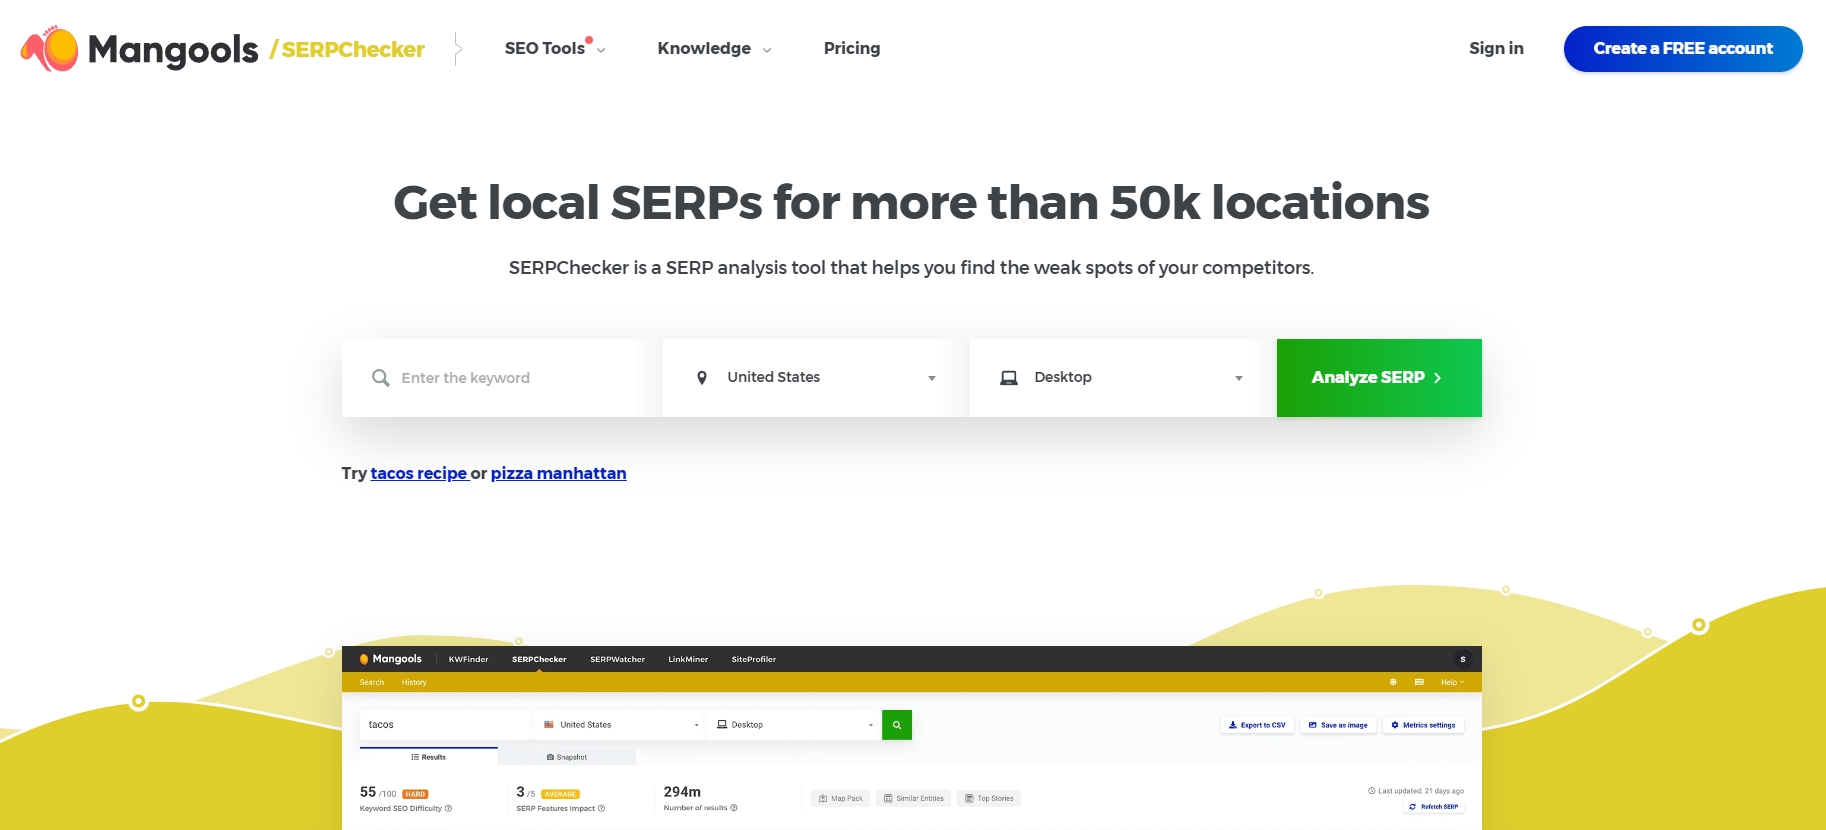Click the green search icon in preview
The width and height of the screenshot is (1826, 830).
(897, 725)
